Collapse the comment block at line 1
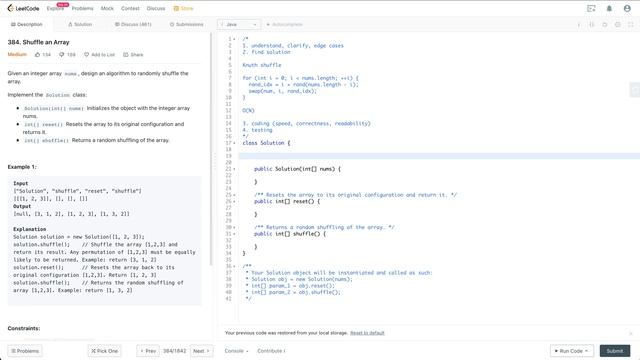Screen dimensions: 640x360 234,39
